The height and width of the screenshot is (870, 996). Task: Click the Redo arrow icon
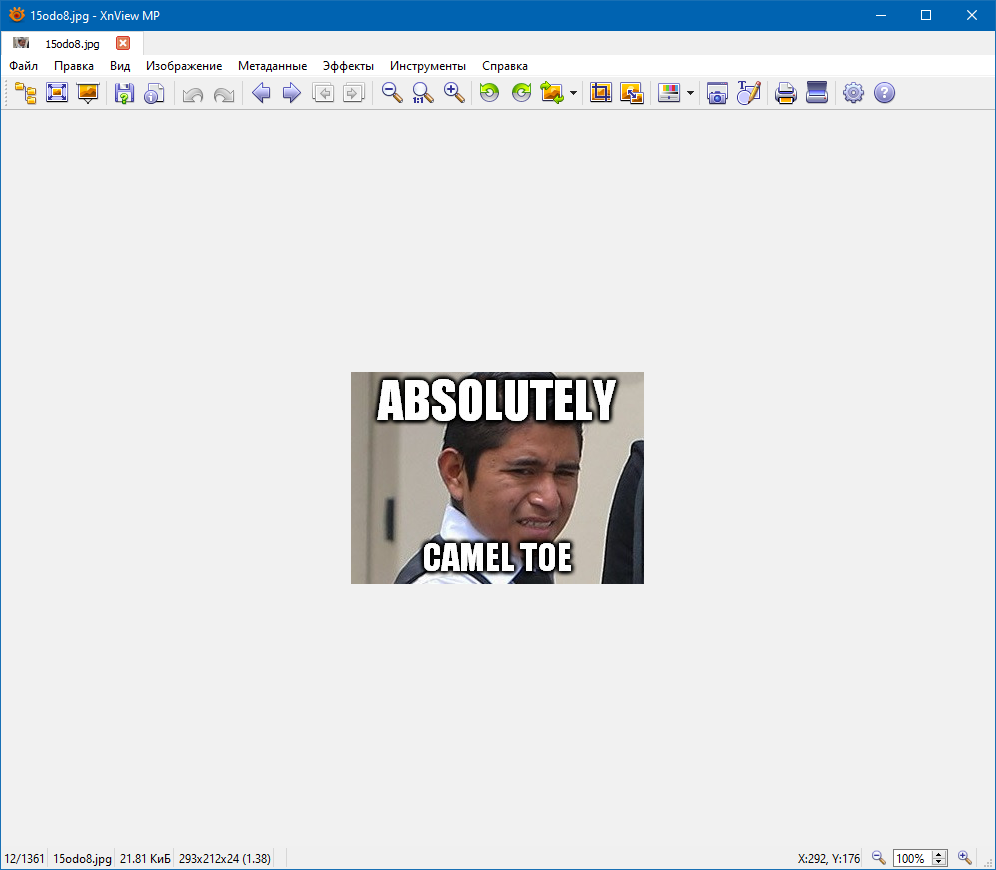pos(224,94)
